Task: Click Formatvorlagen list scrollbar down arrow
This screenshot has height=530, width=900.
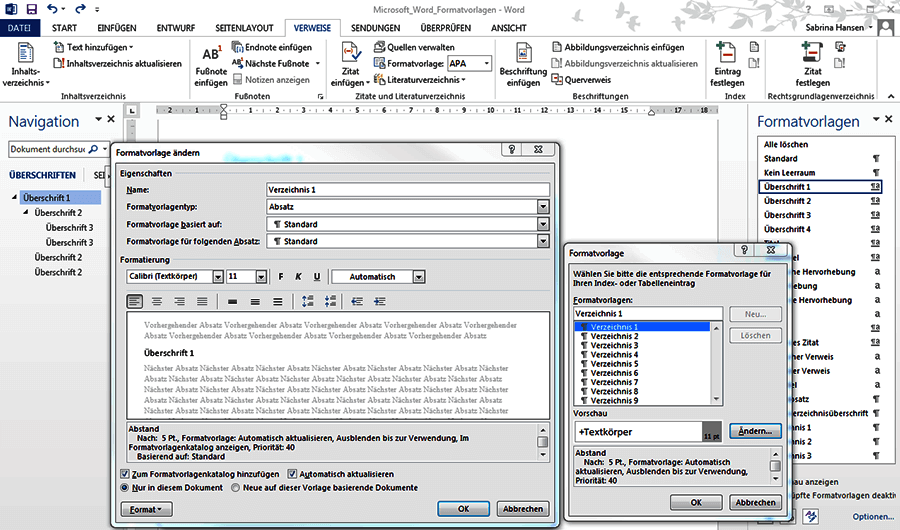Action: [x=716, y=399]
